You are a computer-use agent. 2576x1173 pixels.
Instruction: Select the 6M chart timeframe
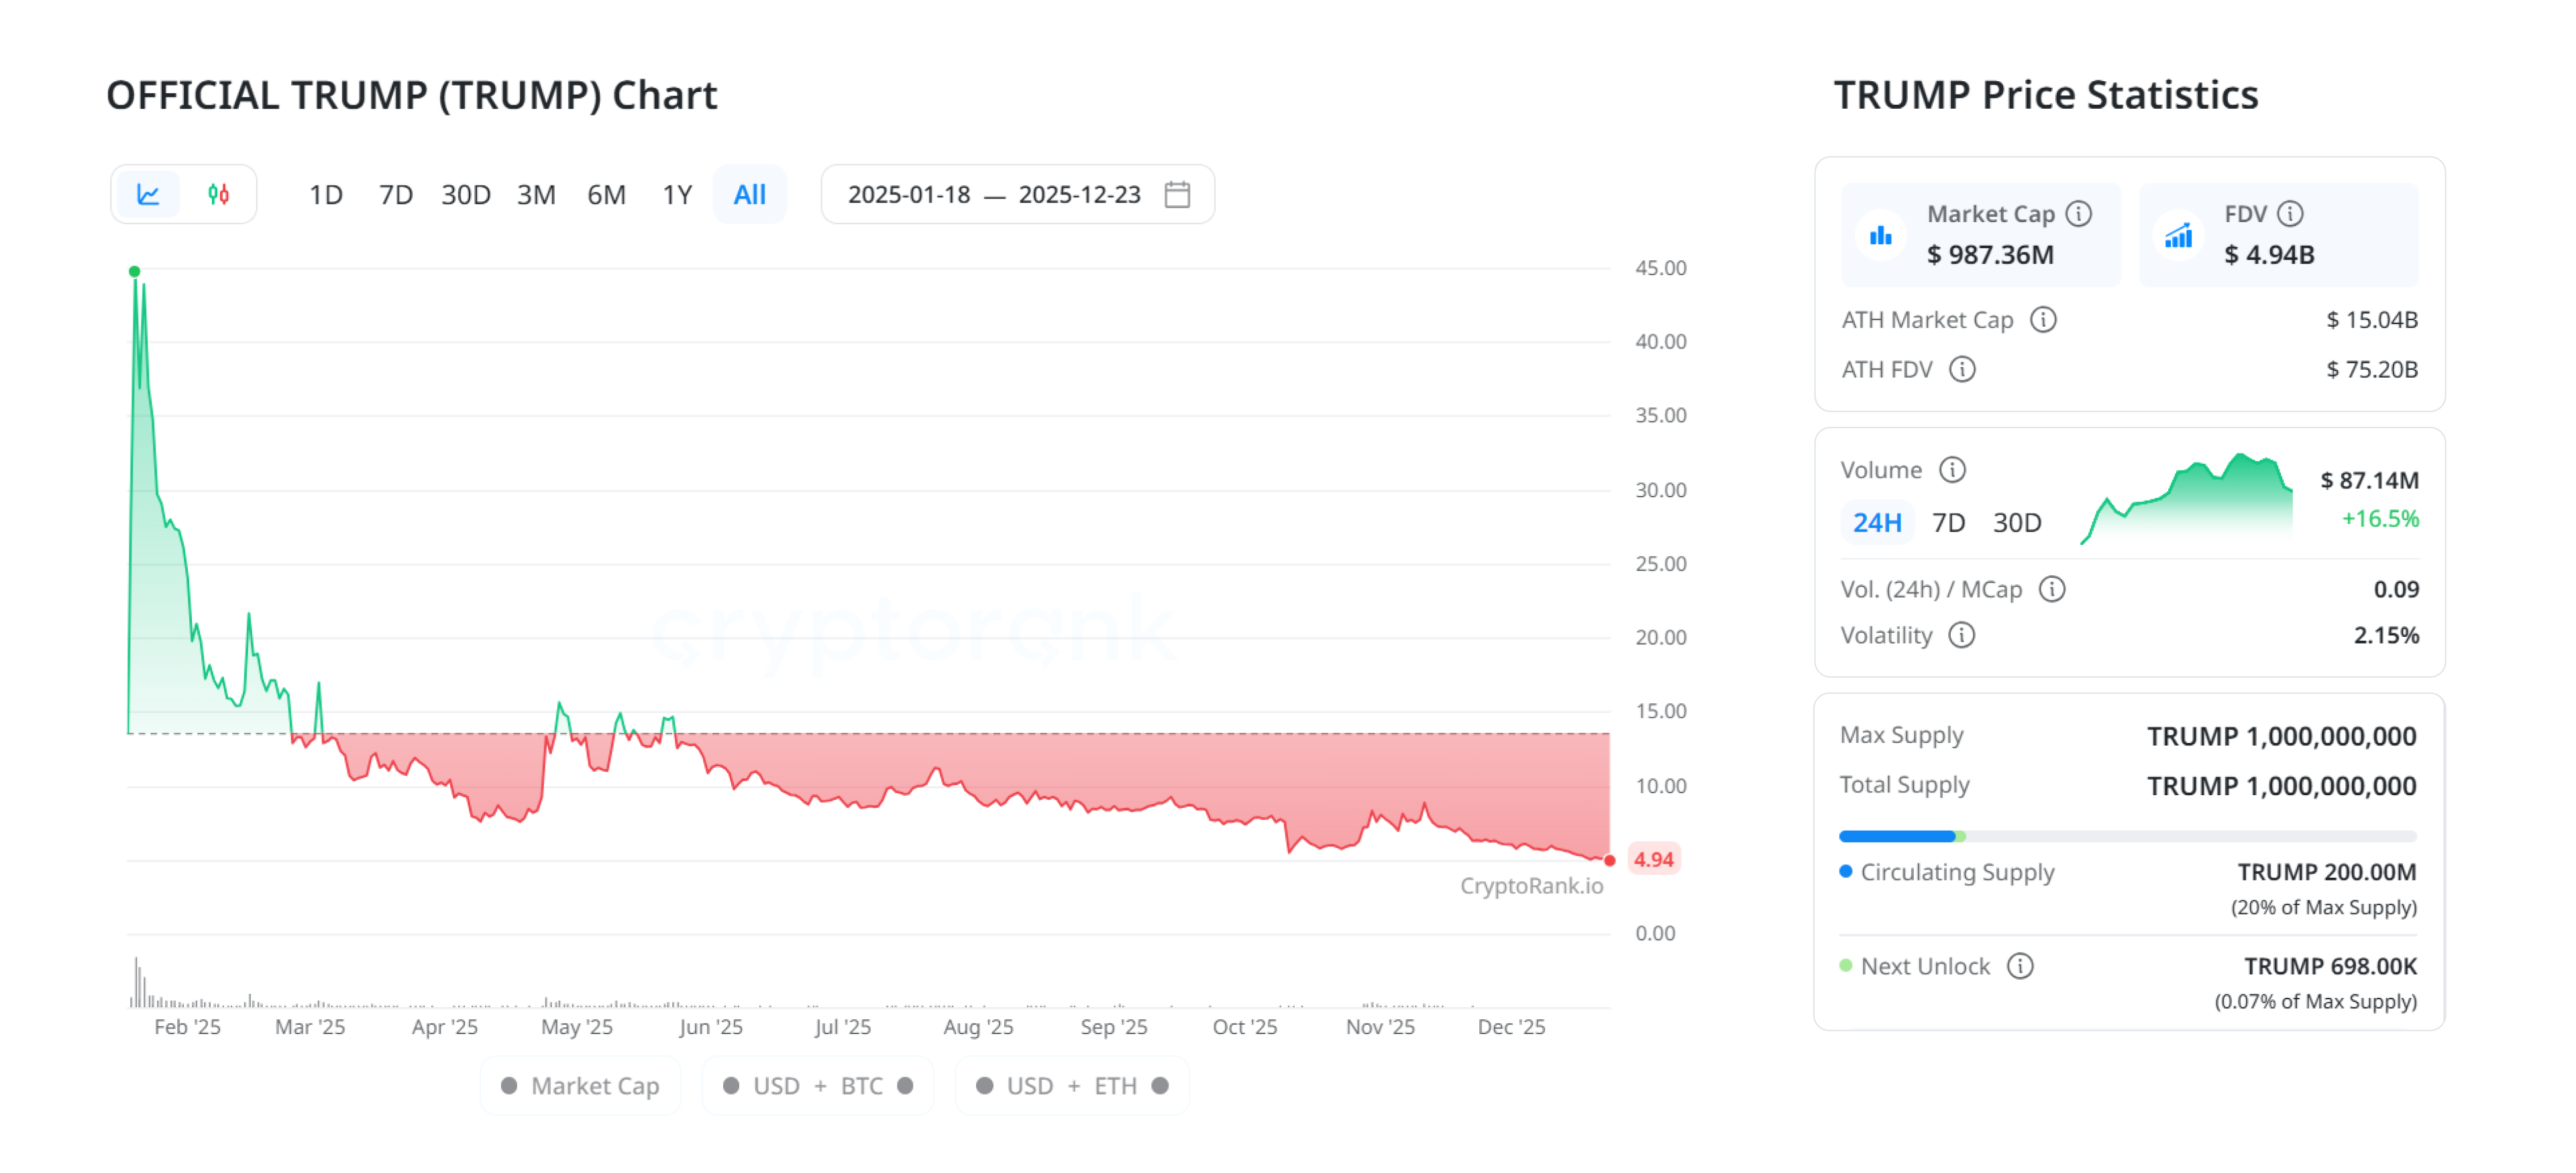tap(606, 194)
